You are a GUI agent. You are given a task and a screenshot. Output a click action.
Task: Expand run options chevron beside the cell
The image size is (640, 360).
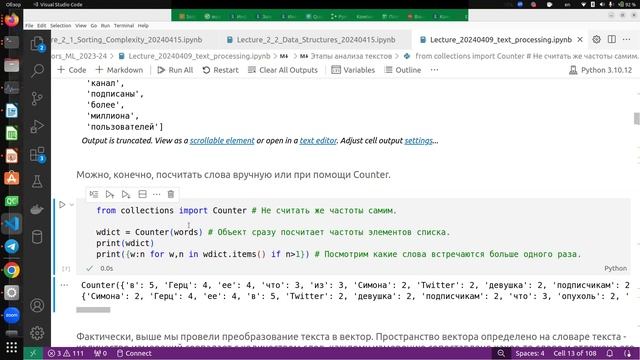(71, 204)
